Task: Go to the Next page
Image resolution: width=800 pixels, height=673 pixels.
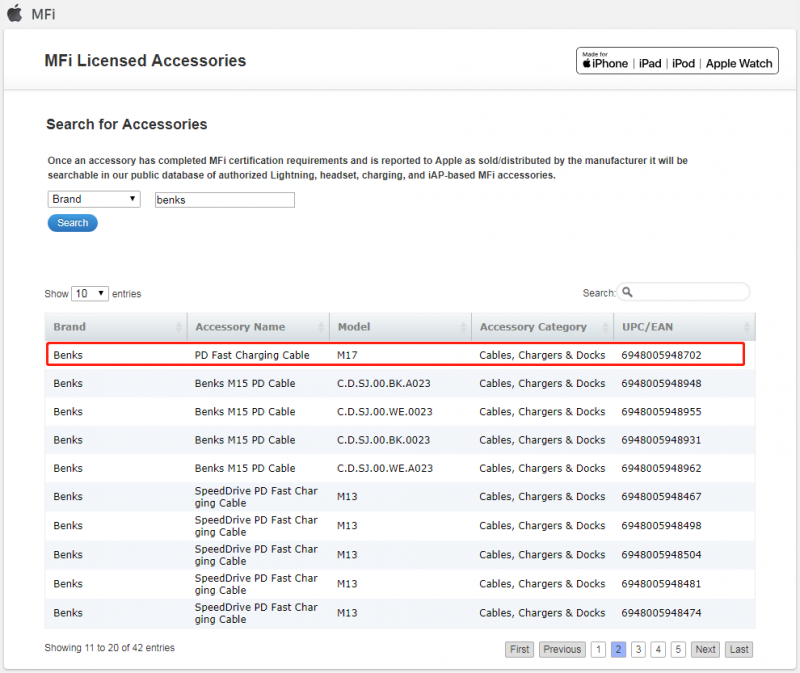Action: point(706,649)
